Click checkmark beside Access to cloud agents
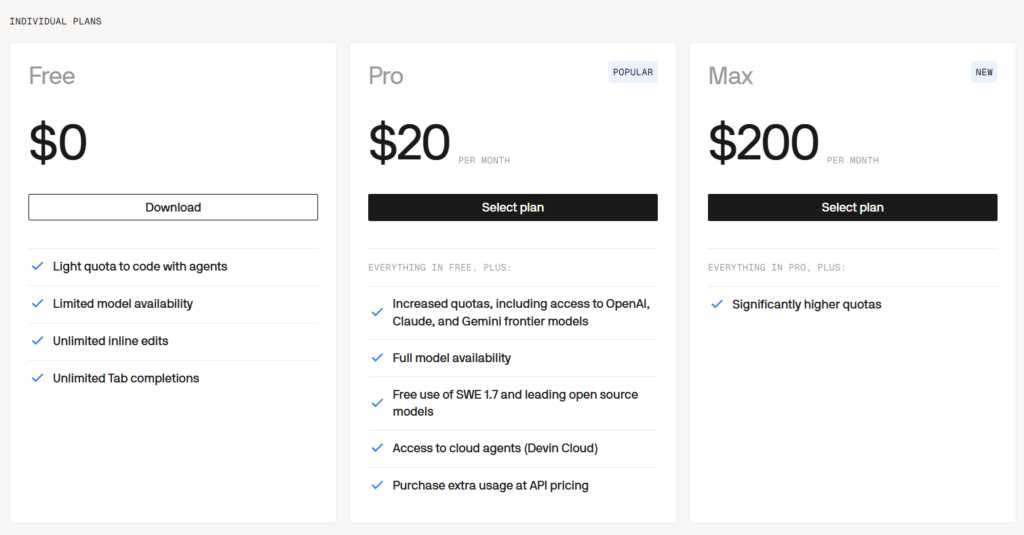Screen dimensions: 1024x535 (377, 448)
